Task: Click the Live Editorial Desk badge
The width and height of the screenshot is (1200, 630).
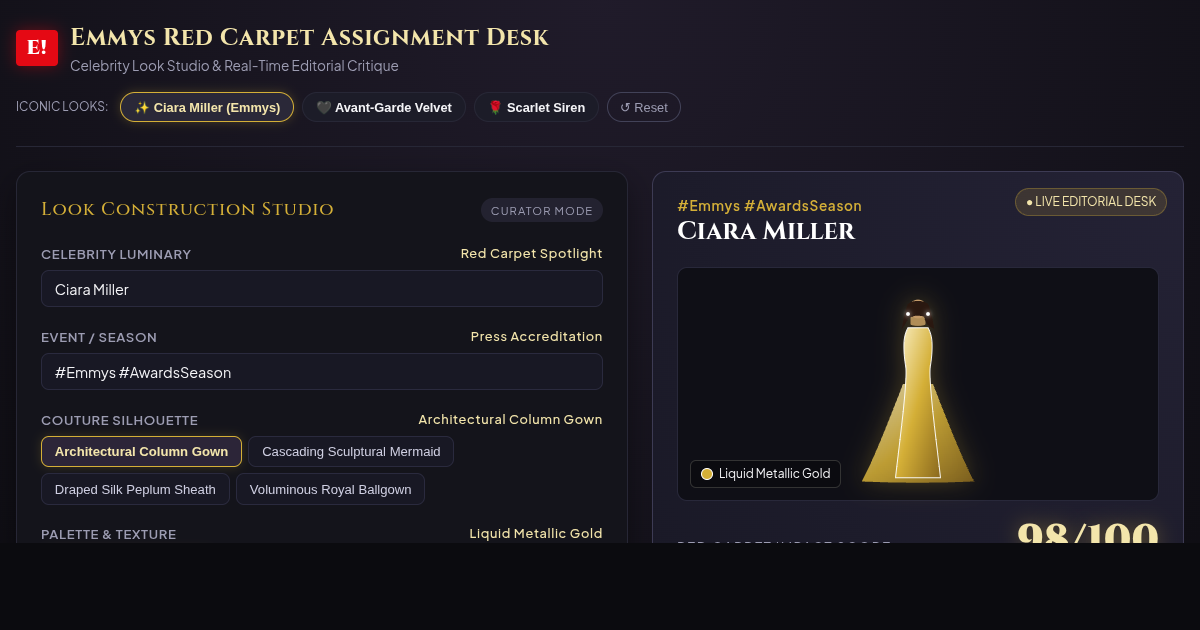Action: click(x=1091, y=202)
